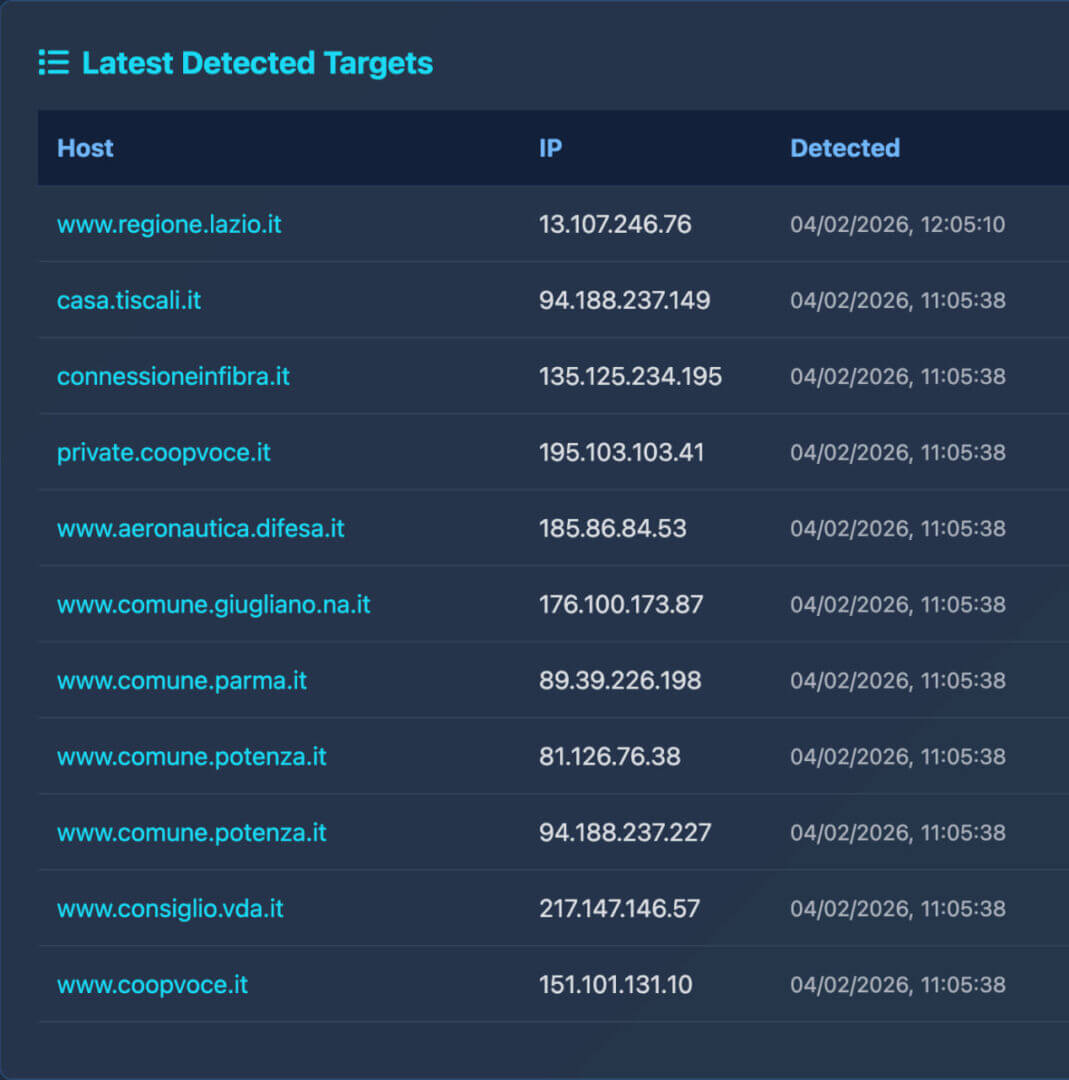Select the www.comune.parma.it host link
Image resolution: width=1069 pixels, height=1080 pixels.
[181, 680]
